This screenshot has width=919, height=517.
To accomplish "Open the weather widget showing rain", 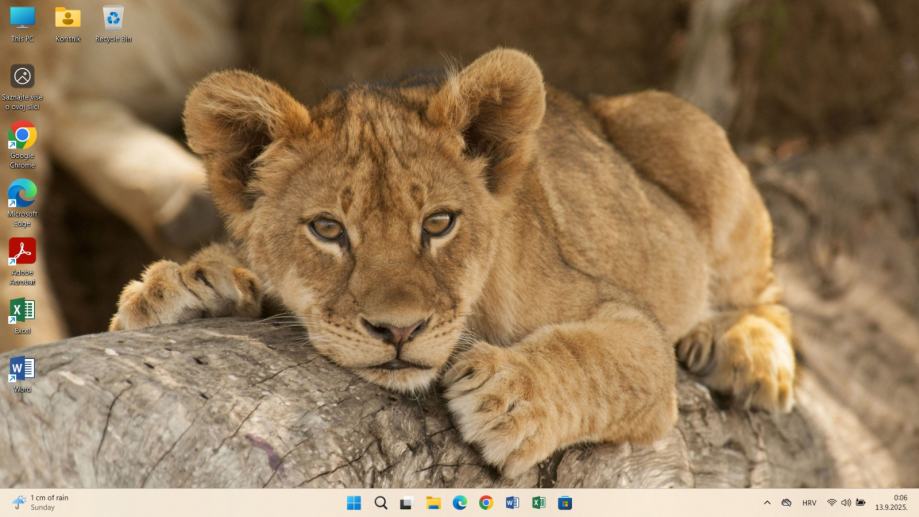I will pyautogui.click(x=40, y=502).
